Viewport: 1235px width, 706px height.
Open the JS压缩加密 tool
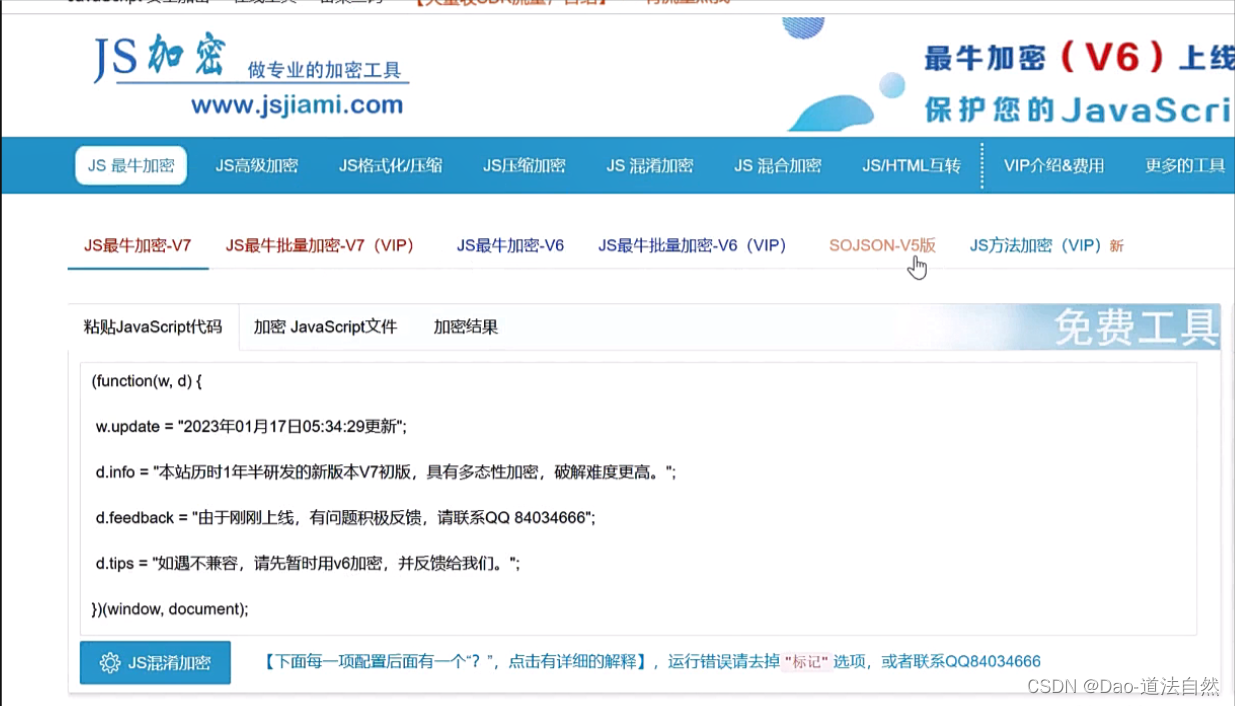(524, 165)
